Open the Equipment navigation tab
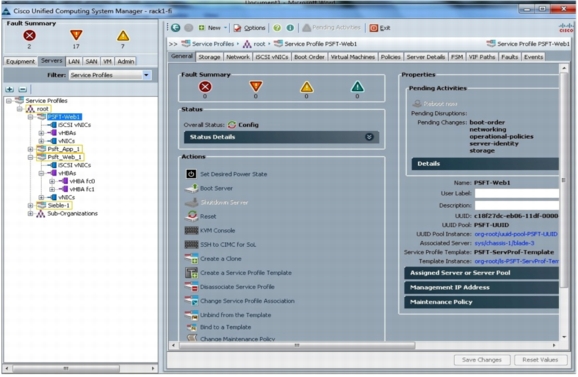The width and height of the screenshot is (578, 377). [20, 62]
